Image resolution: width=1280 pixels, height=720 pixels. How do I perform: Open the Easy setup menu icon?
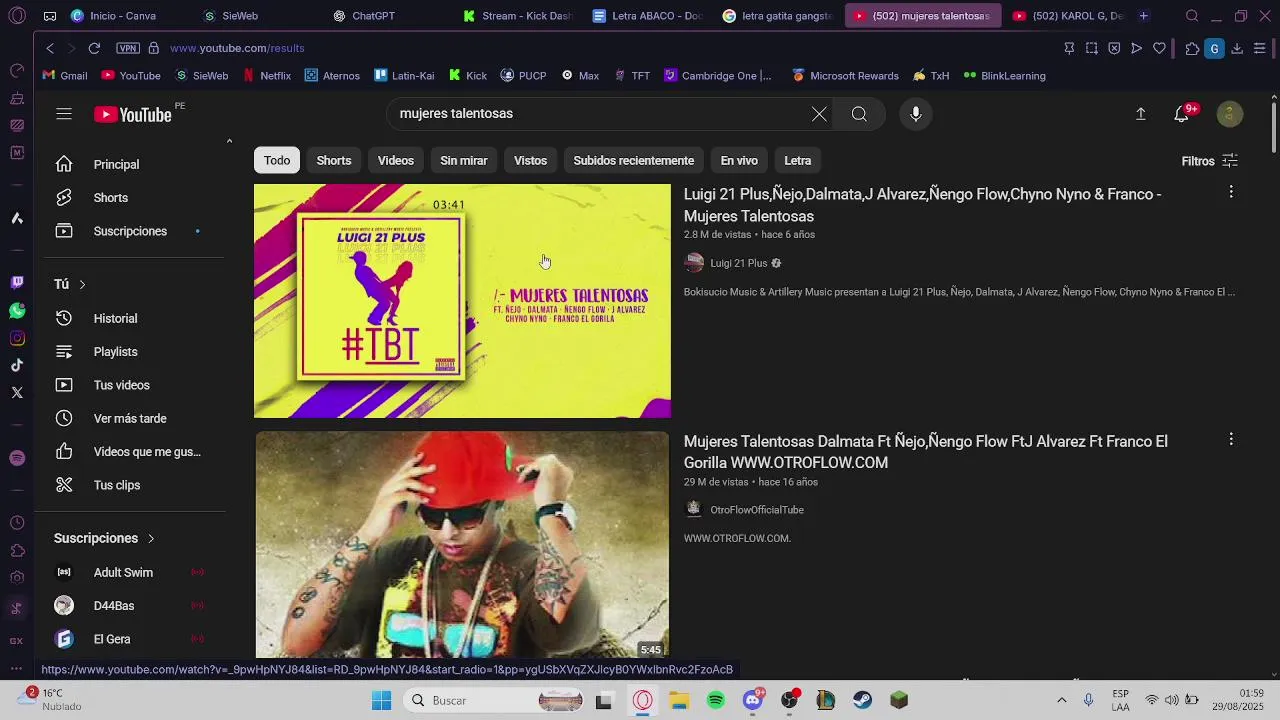click(1260, 48)
